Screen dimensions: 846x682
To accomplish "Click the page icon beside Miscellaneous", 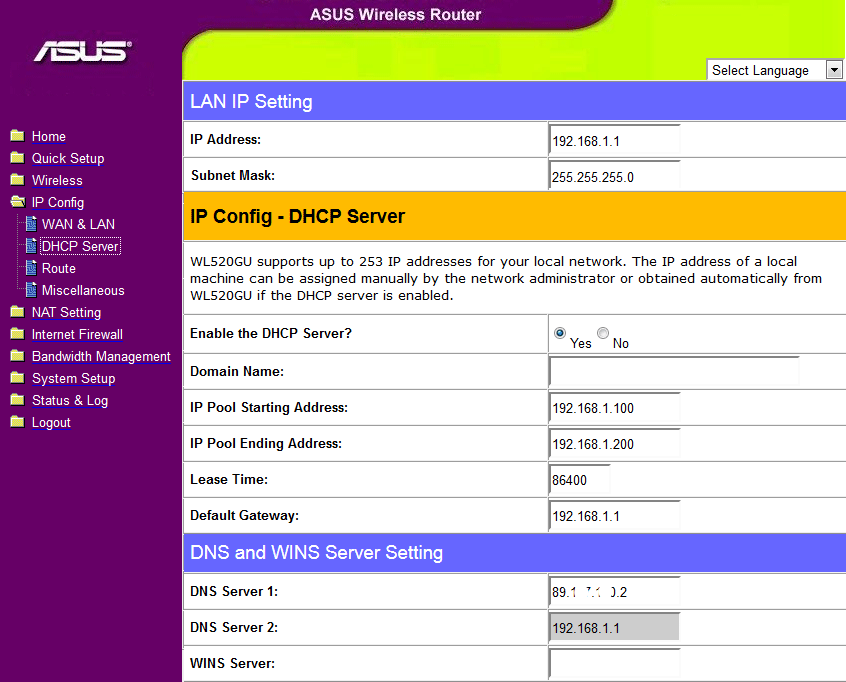I will 31,290.
